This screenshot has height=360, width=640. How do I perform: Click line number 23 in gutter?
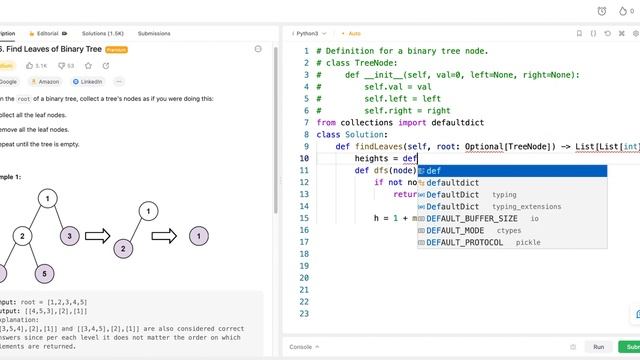(x=304, y=314)
